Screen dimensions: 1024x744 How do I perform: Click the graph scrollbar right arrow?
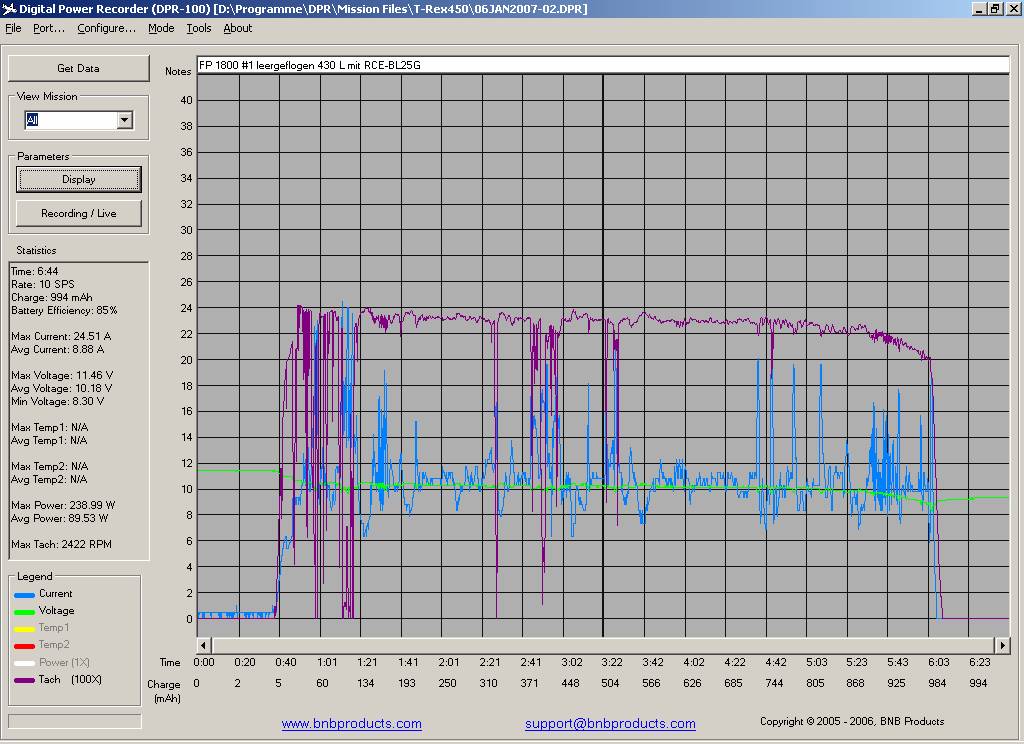(1002, 645)
